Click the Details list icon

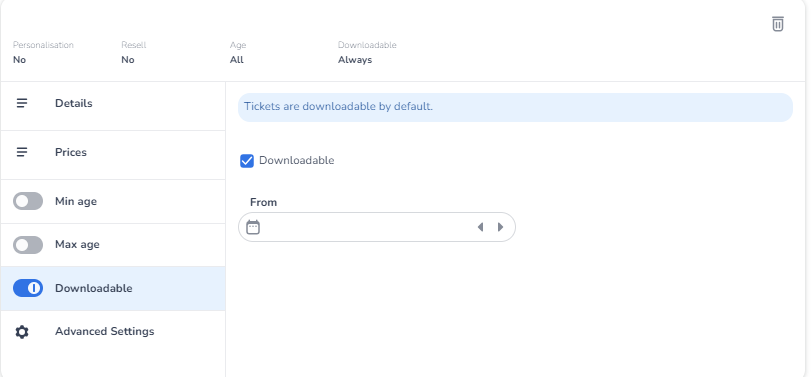point(22,103)
